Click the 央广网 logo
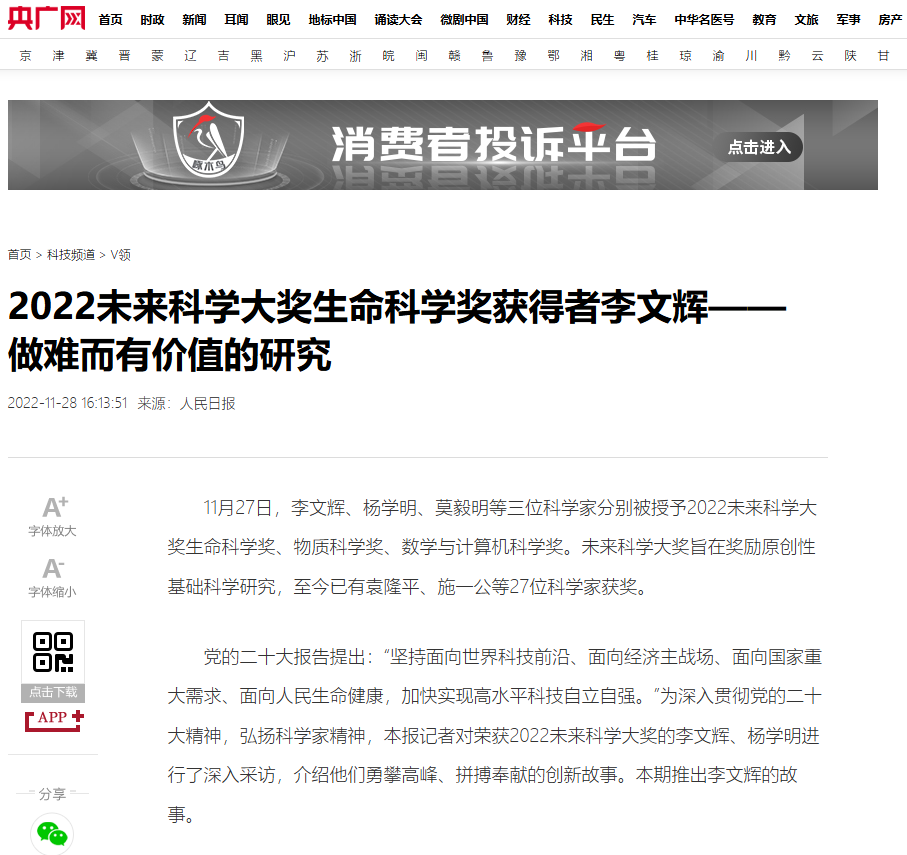 coord(46,18)
